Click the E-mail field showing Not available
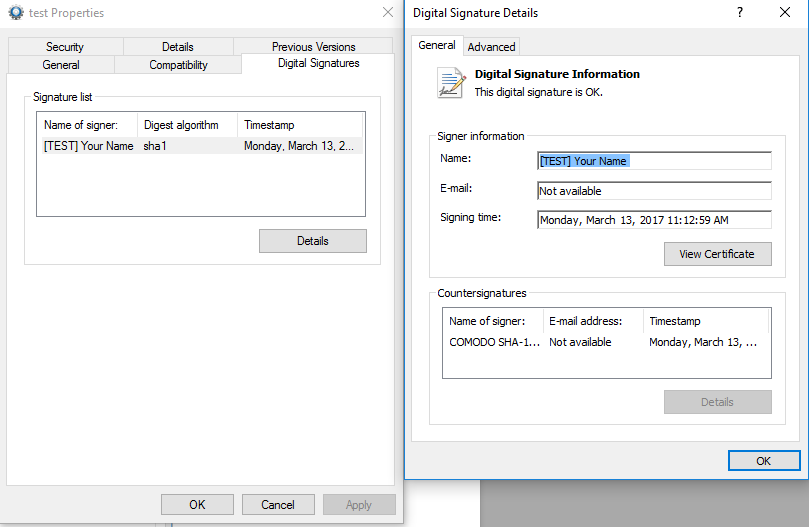The width and height of the screenshot is (809, 527). 654,191
